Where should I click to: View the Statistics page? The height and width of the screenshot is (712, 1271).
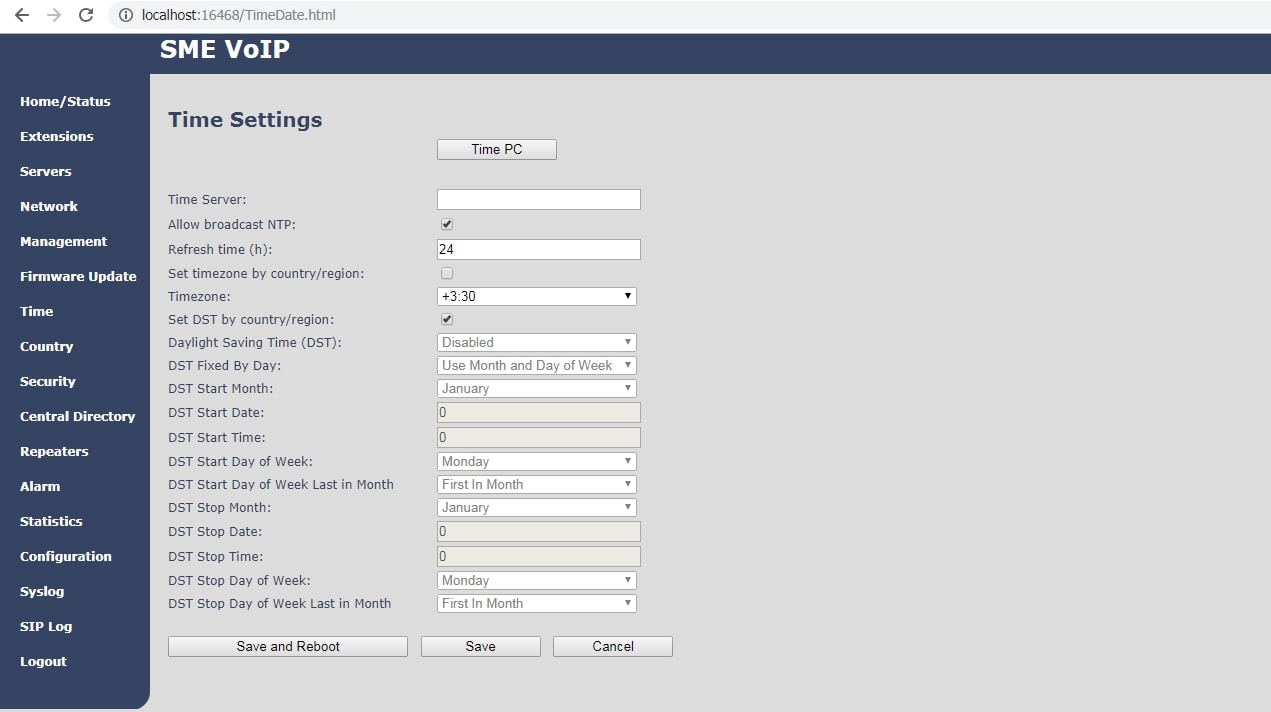[x=51, y=521]
